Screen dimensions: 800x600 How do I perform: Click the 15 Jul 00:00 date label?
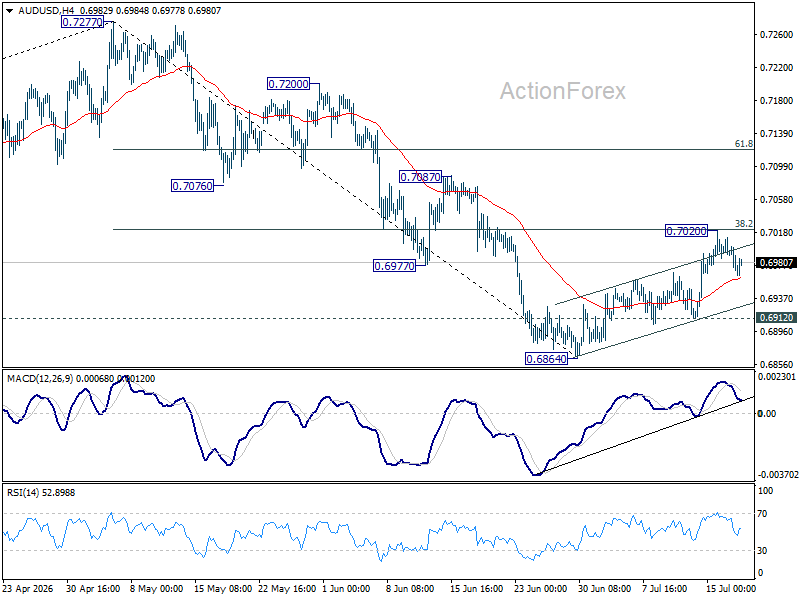tap(731, 589)
